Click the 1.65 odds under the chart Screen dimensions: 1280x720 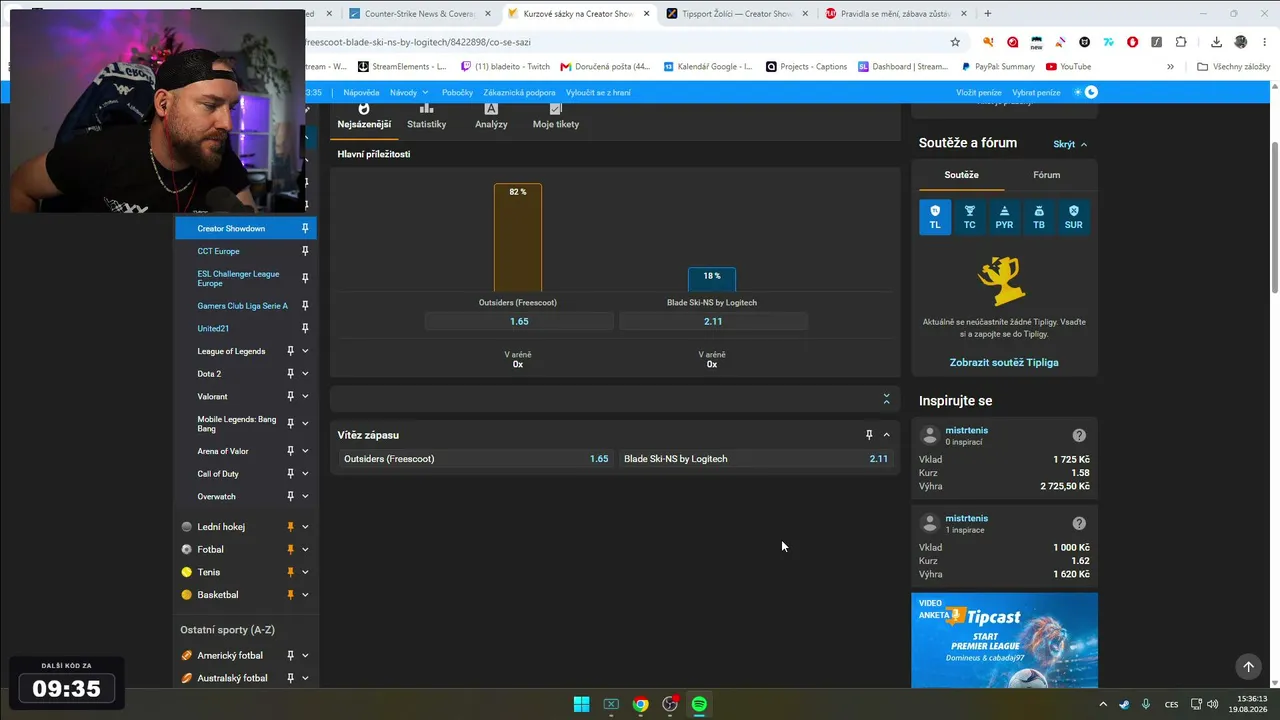(519, 321)
